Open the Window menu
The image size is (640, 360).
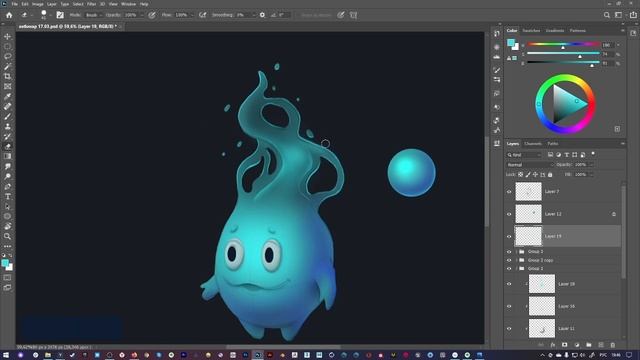[128, 4]
